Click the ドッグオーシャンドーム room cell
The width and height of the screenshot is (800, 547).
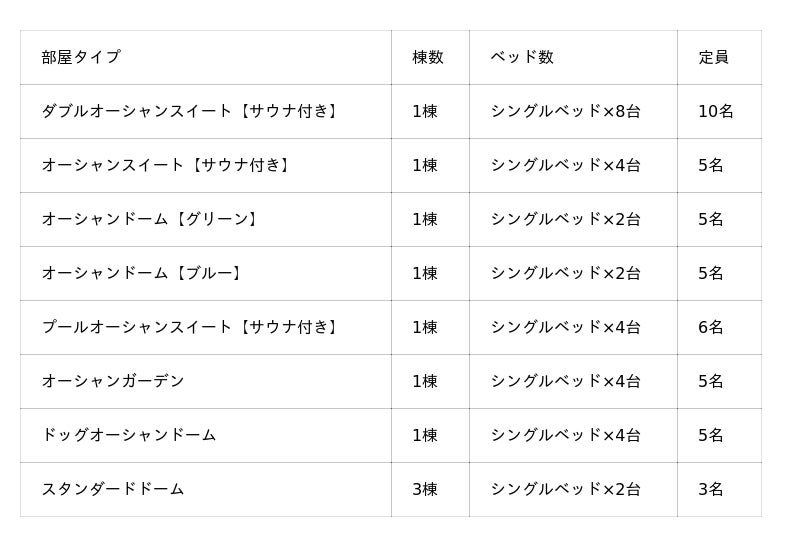(x=129, y=435)
